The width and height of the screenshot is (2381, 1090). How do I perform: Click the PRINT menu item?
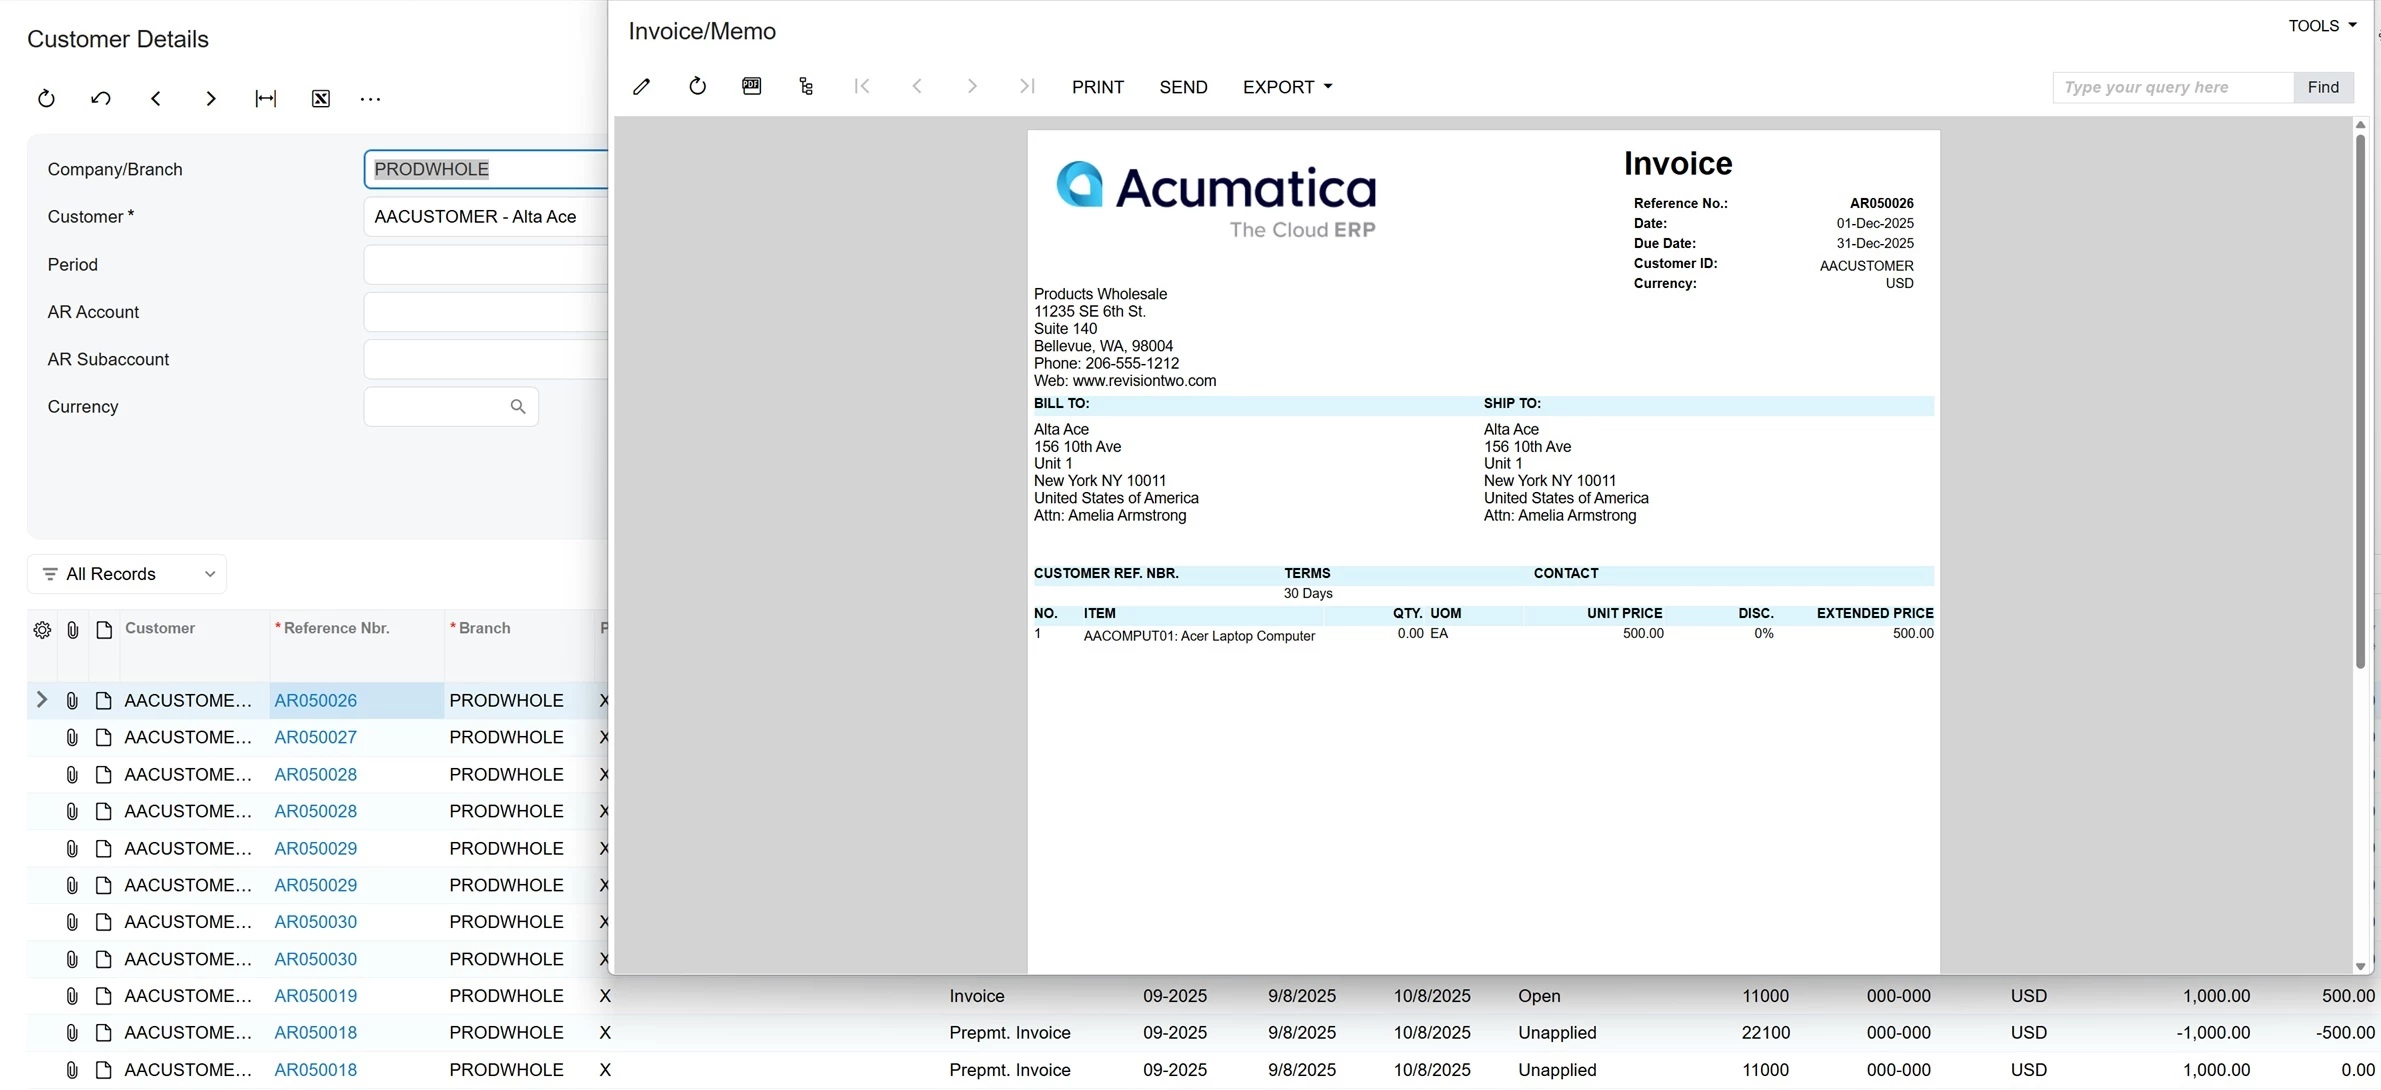[1097, 87]
